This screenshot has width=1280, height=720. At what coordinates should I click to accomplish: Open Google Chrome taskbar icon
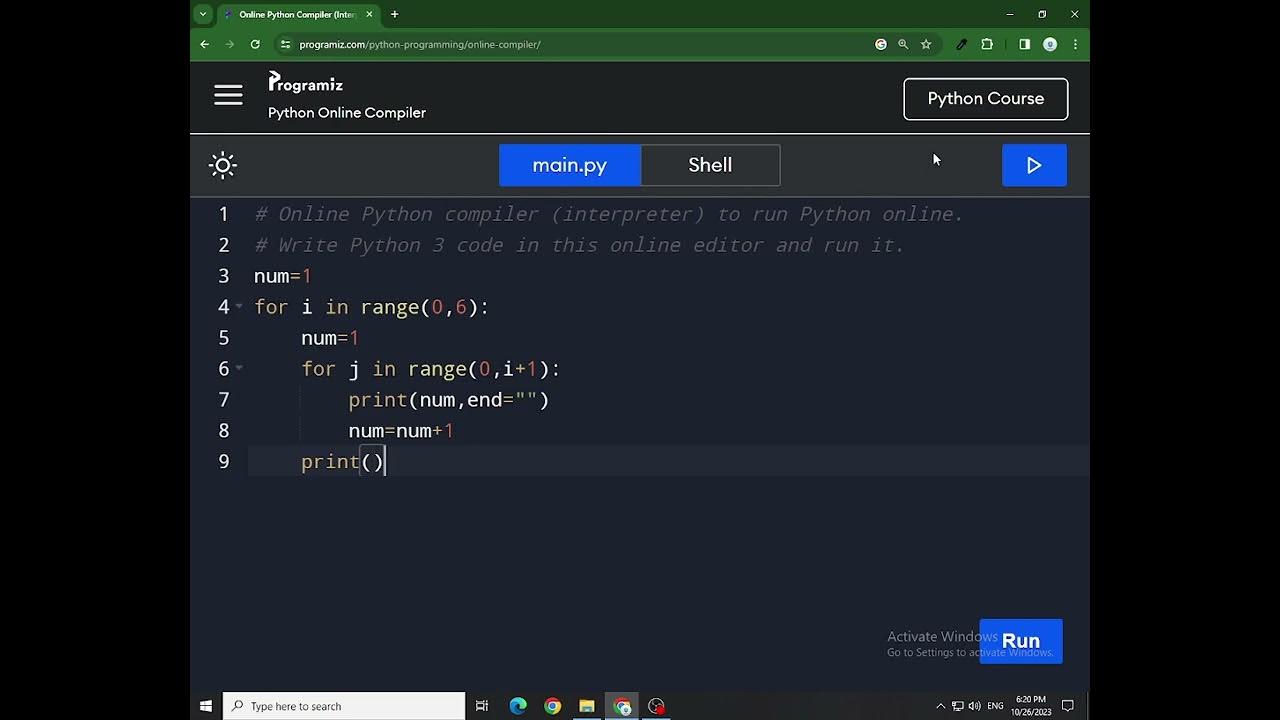tap(553, 706)
